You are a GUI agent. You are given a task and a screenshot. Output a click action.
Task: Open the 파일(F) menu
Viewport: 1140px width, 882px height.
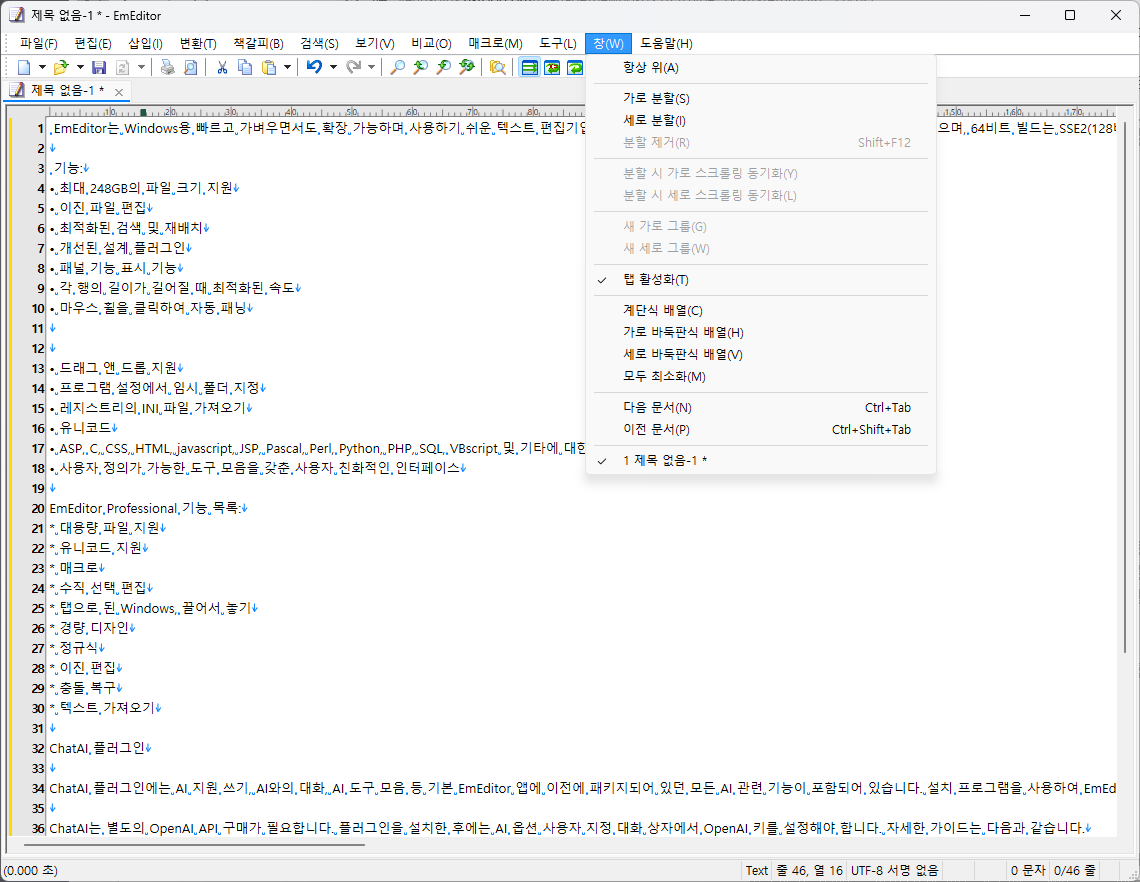39,44
